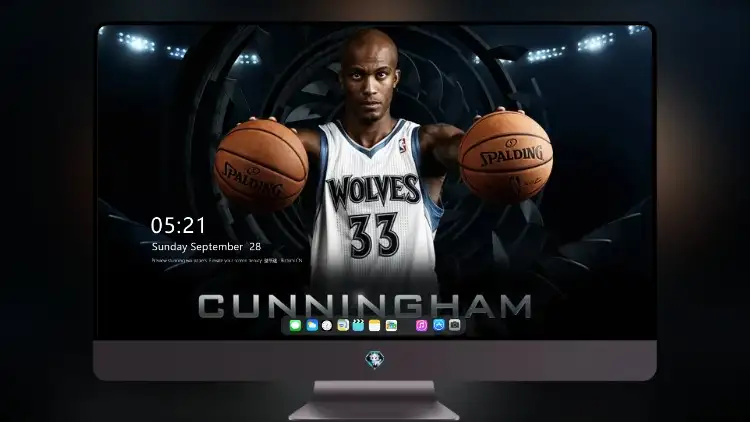Open the yellow document app in dock
750x422 pixels.
click(343, 325)
